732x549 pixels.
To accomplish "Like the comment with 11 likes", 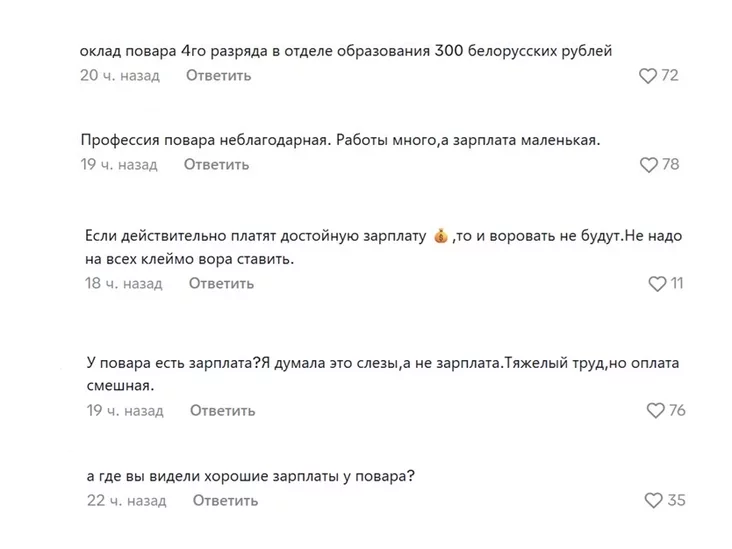I will pyautogui.click(x=657, y=284).
